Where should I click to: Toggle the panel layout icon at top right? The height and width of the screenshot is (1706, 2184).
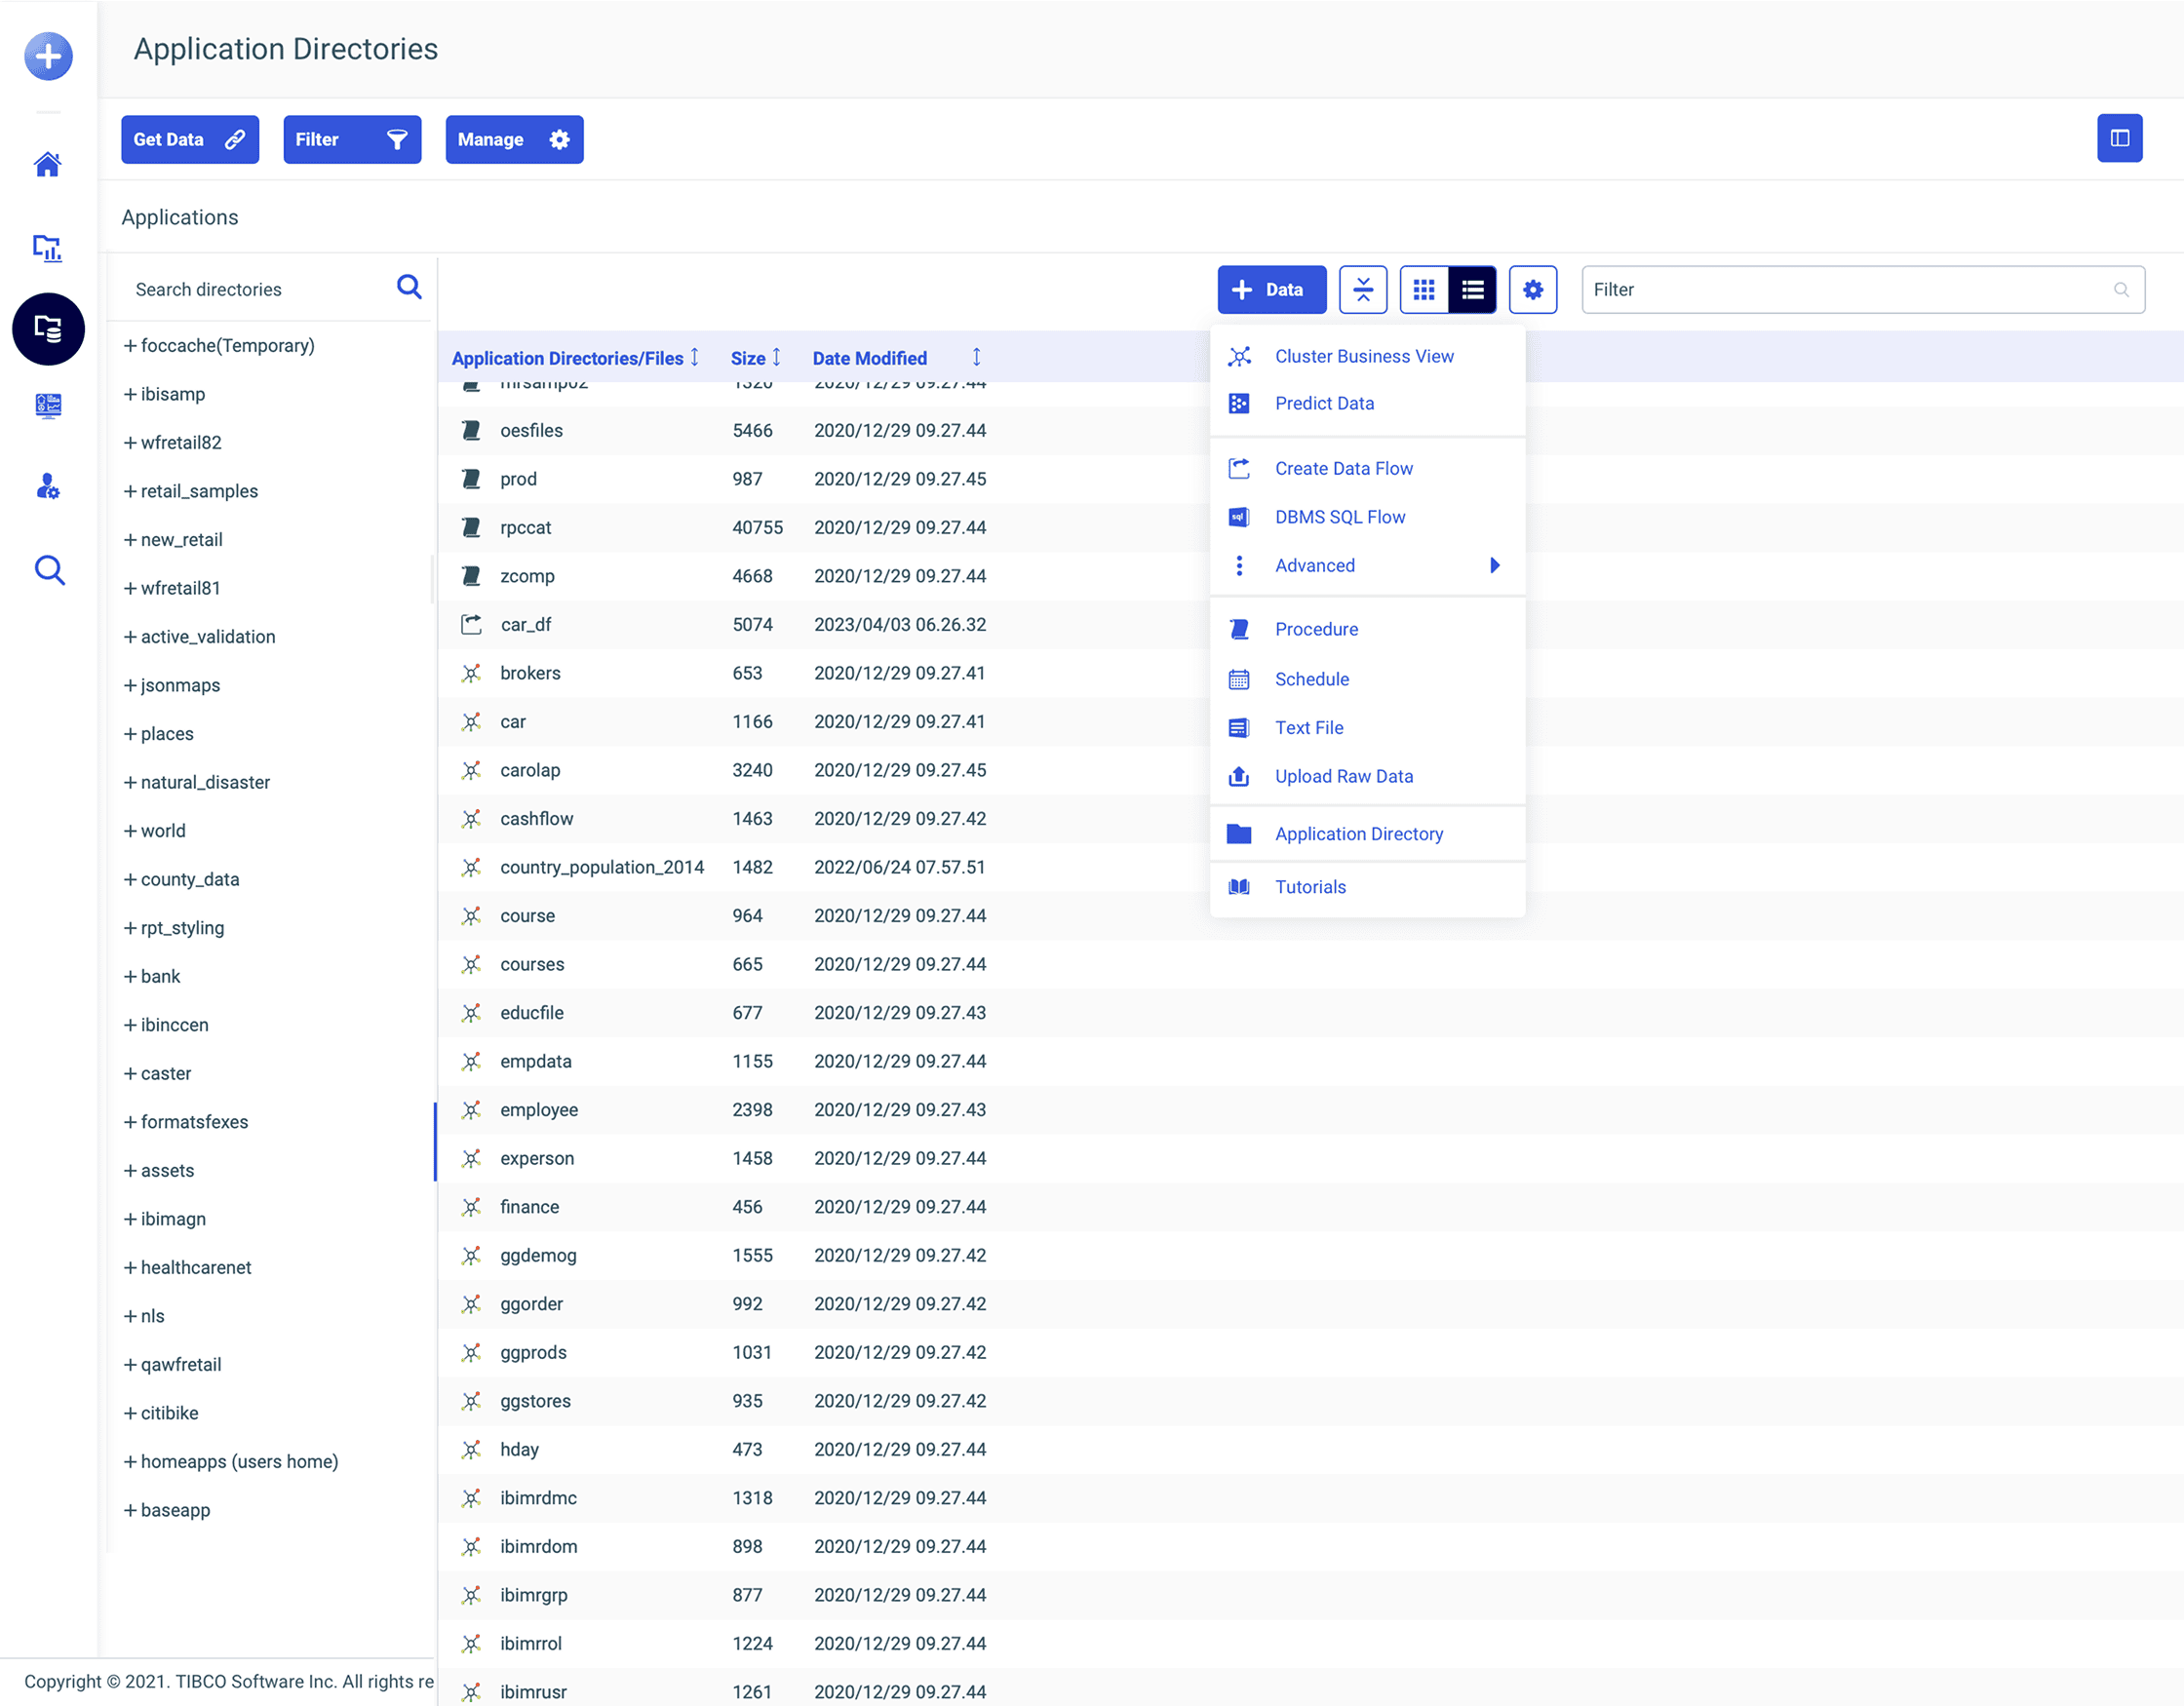tap(2120, 138)
